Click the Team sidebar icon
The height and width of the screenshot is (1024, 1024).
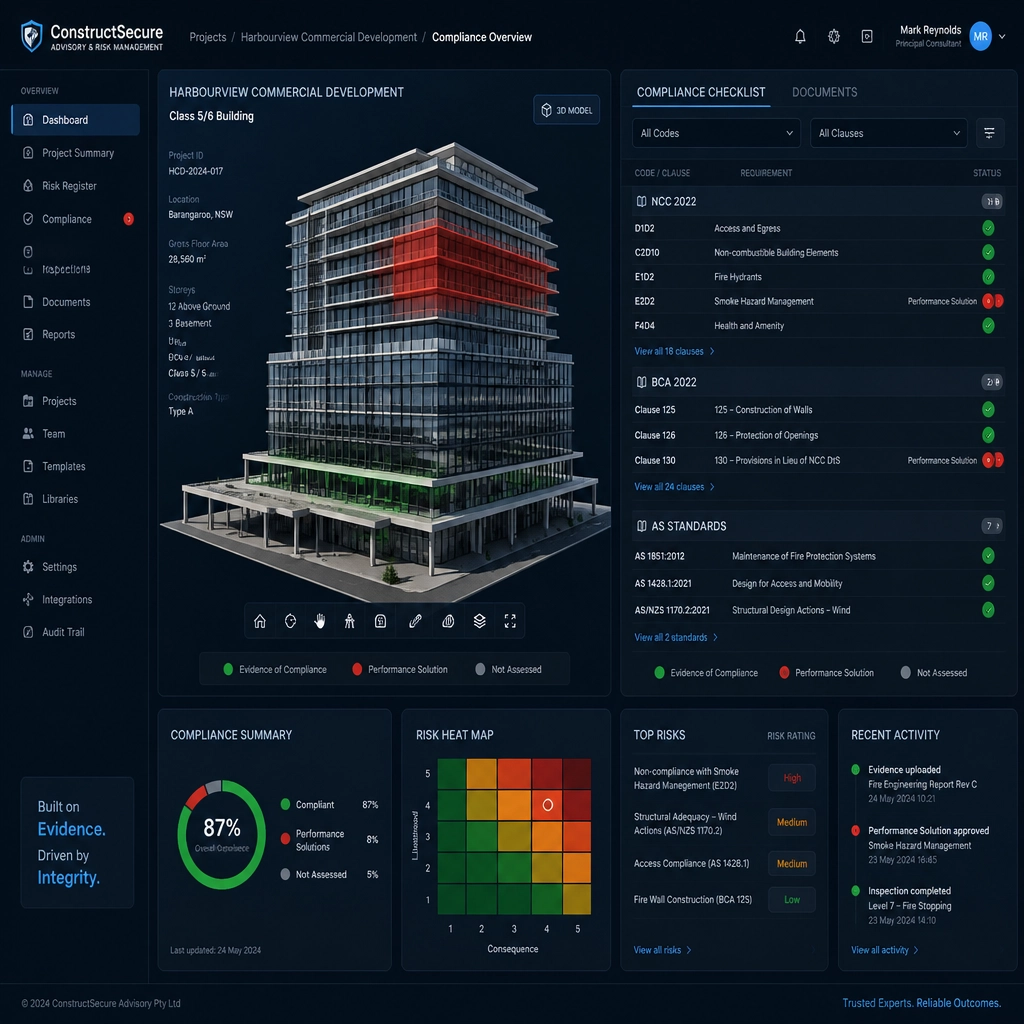point(28,434)
